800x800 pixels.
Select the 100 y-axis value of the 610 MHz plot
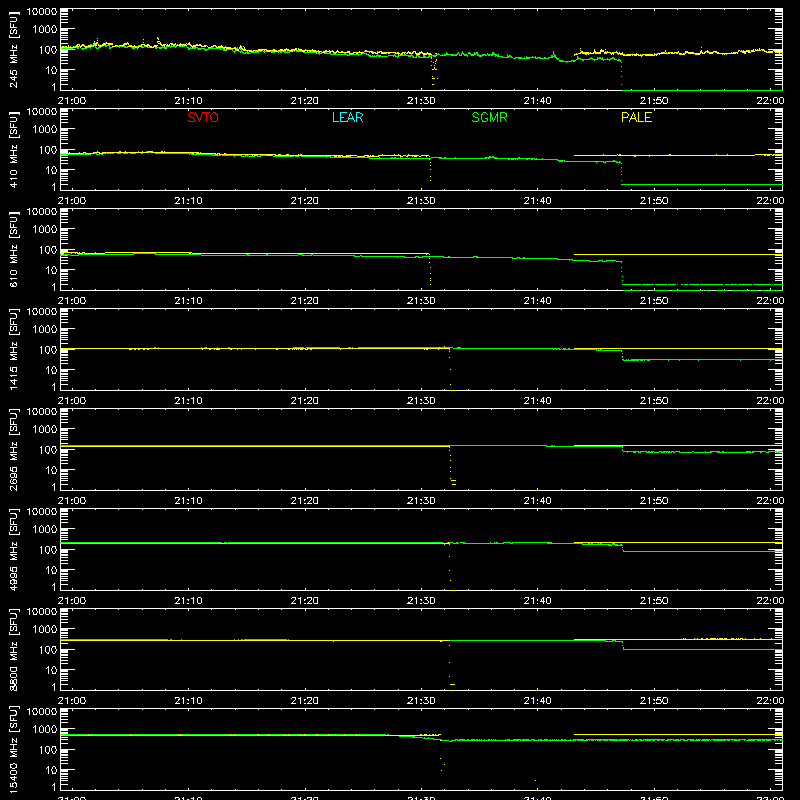48,249
